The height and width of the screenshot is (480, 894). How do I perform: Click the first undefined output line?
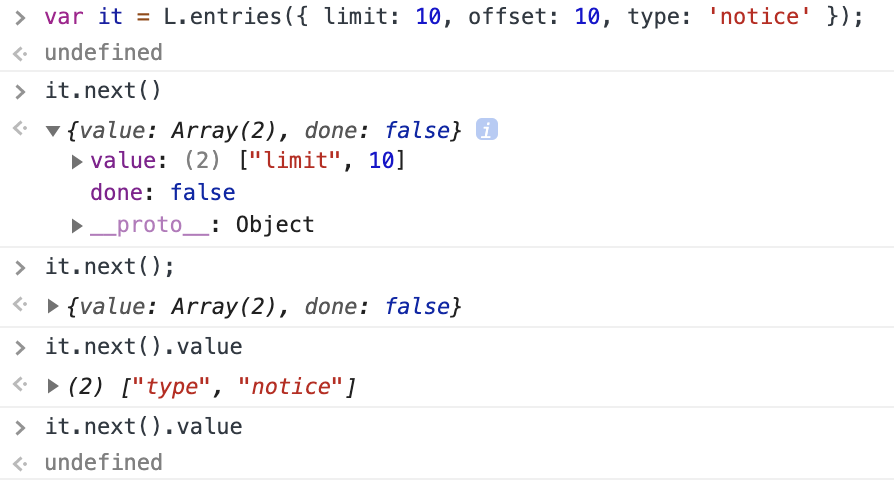pos(104,52)
